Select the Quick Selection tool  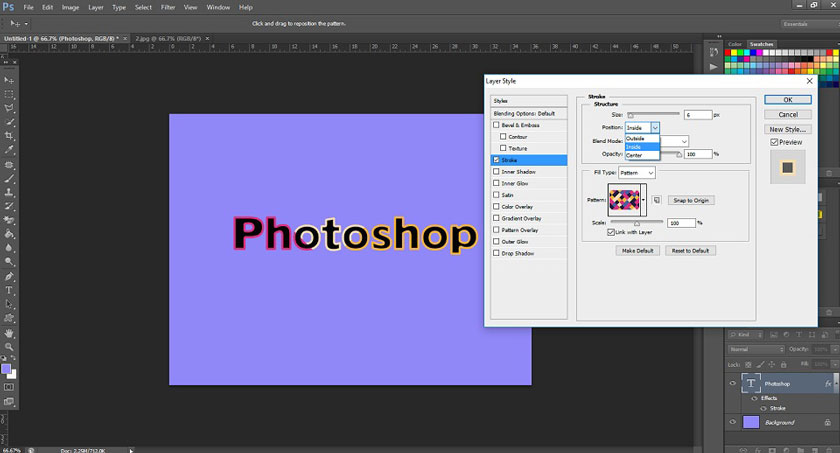tap(9, 122)
